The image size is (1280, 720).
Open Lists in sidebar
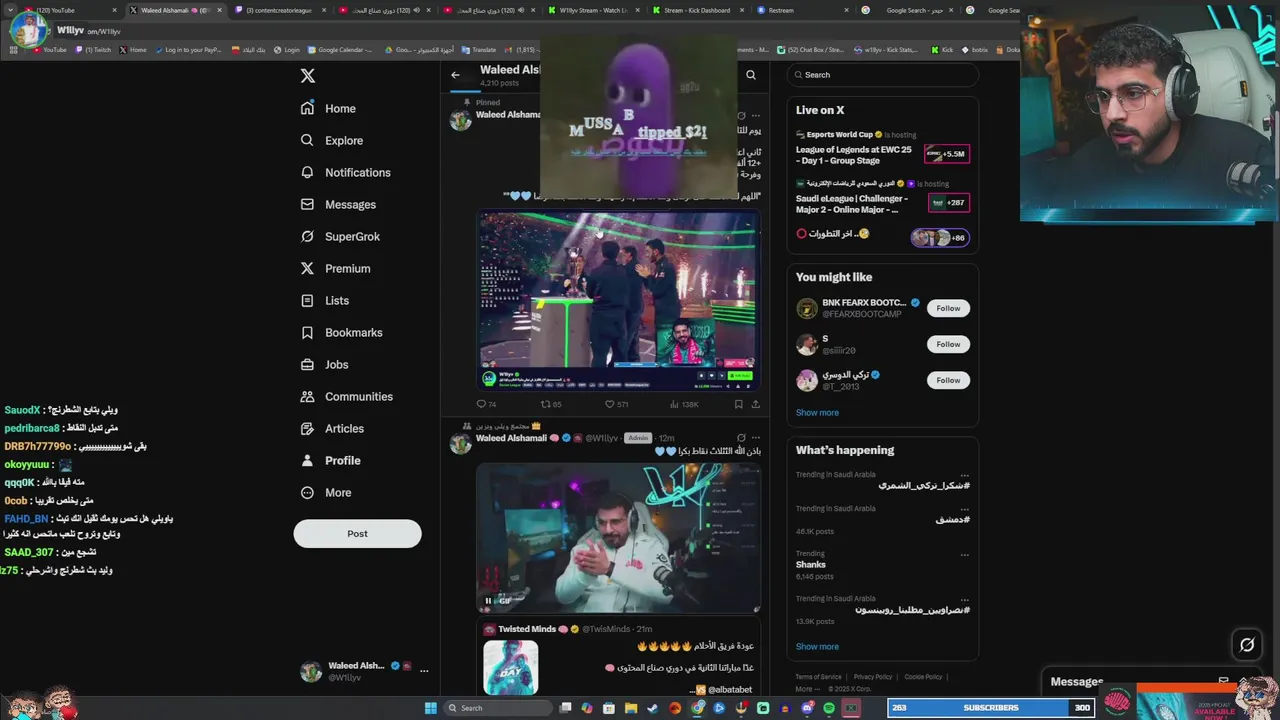click(324, 300)
